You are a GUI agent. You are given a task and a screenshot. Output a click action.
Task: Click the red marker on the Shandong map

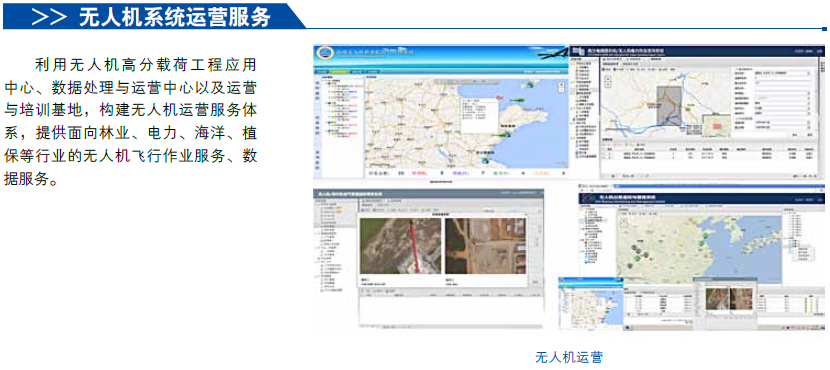(x=500, y=97)
